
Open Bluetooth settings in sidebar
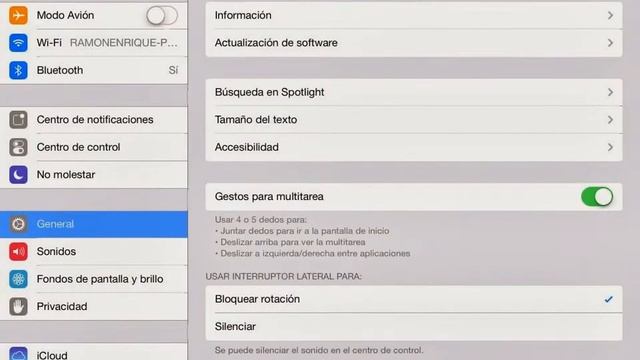(x=94, y=70)
